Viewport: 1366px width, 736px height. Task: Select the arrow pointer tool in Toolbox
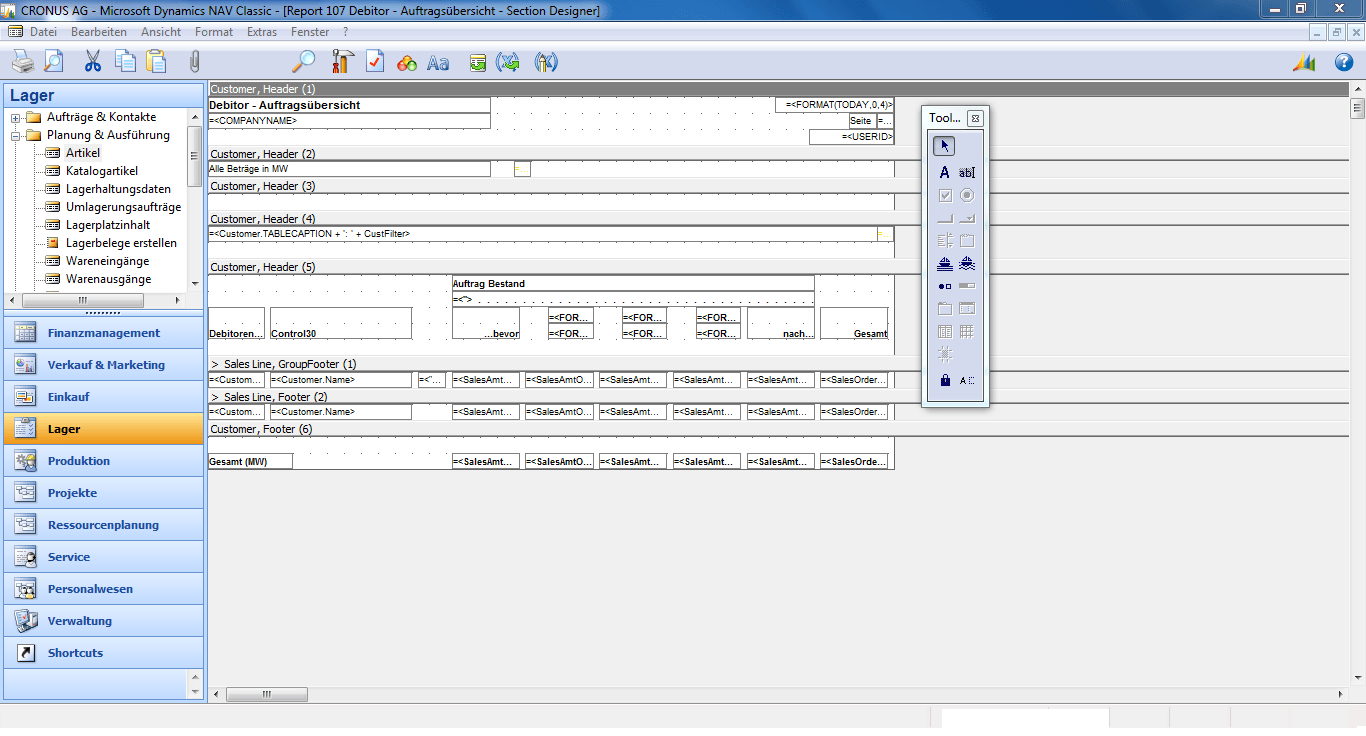tap(944, 146)
